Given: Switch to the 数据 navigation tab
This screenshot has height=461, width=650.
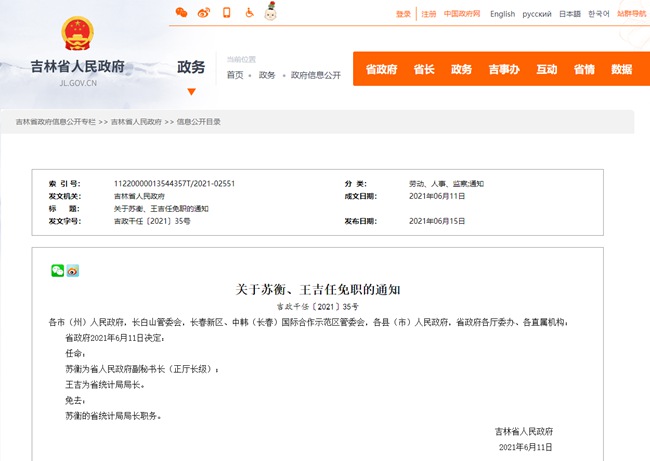Looking at the screenshot, I should tap(622, 69).
